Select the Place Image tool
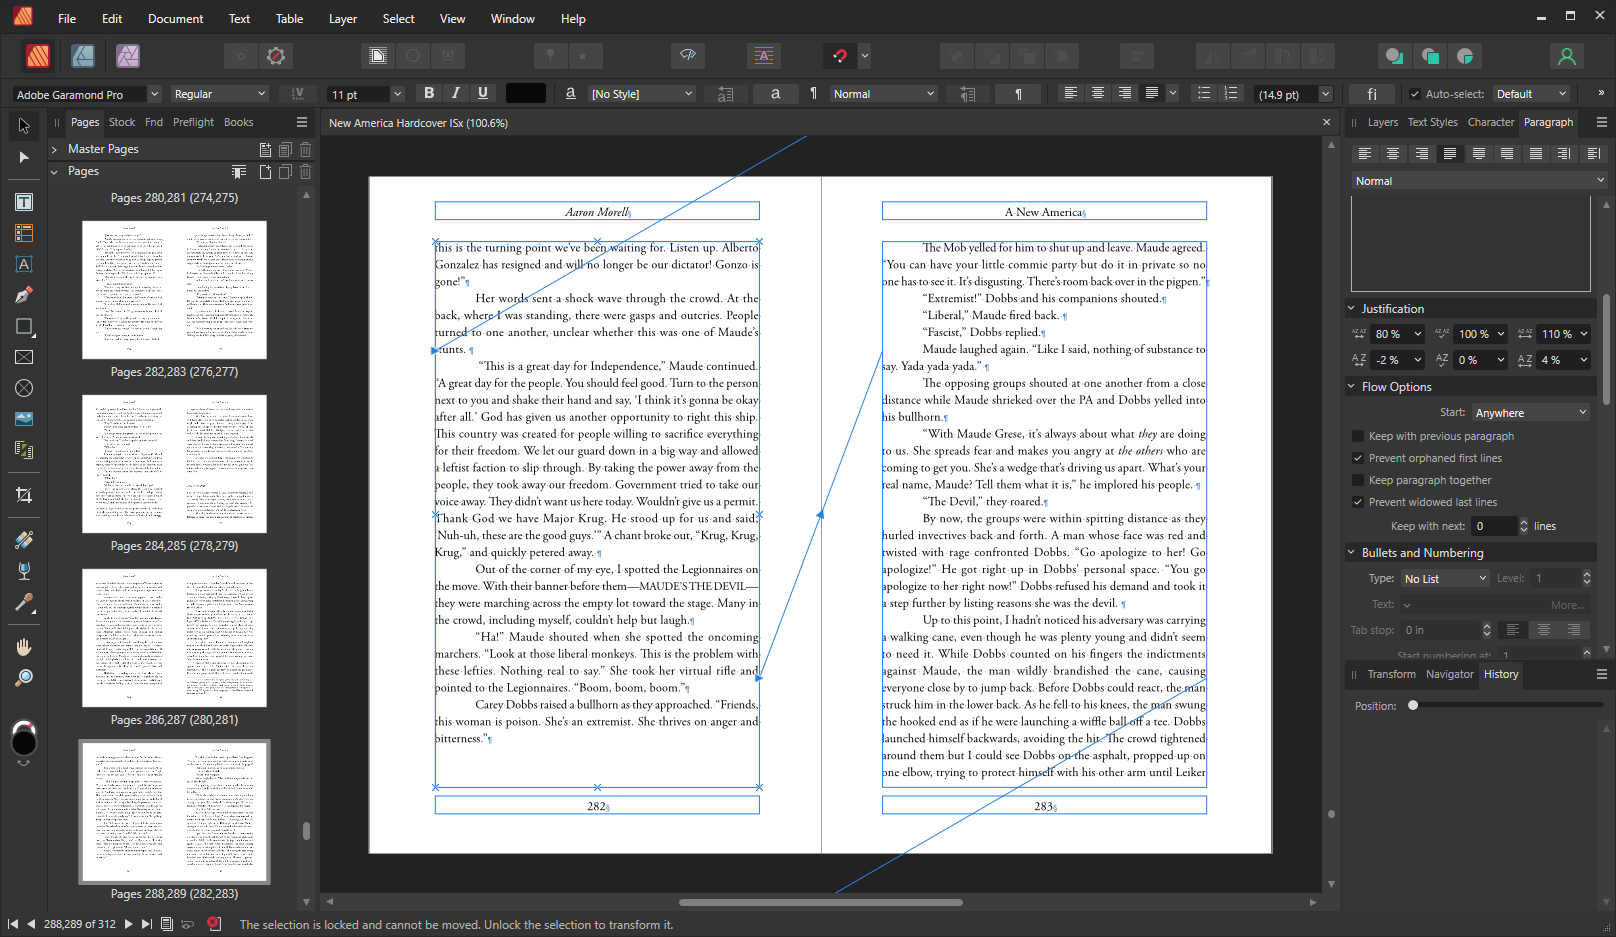Image resolution: width=1616 pixels, height=937 pixels. click(24, 419)
